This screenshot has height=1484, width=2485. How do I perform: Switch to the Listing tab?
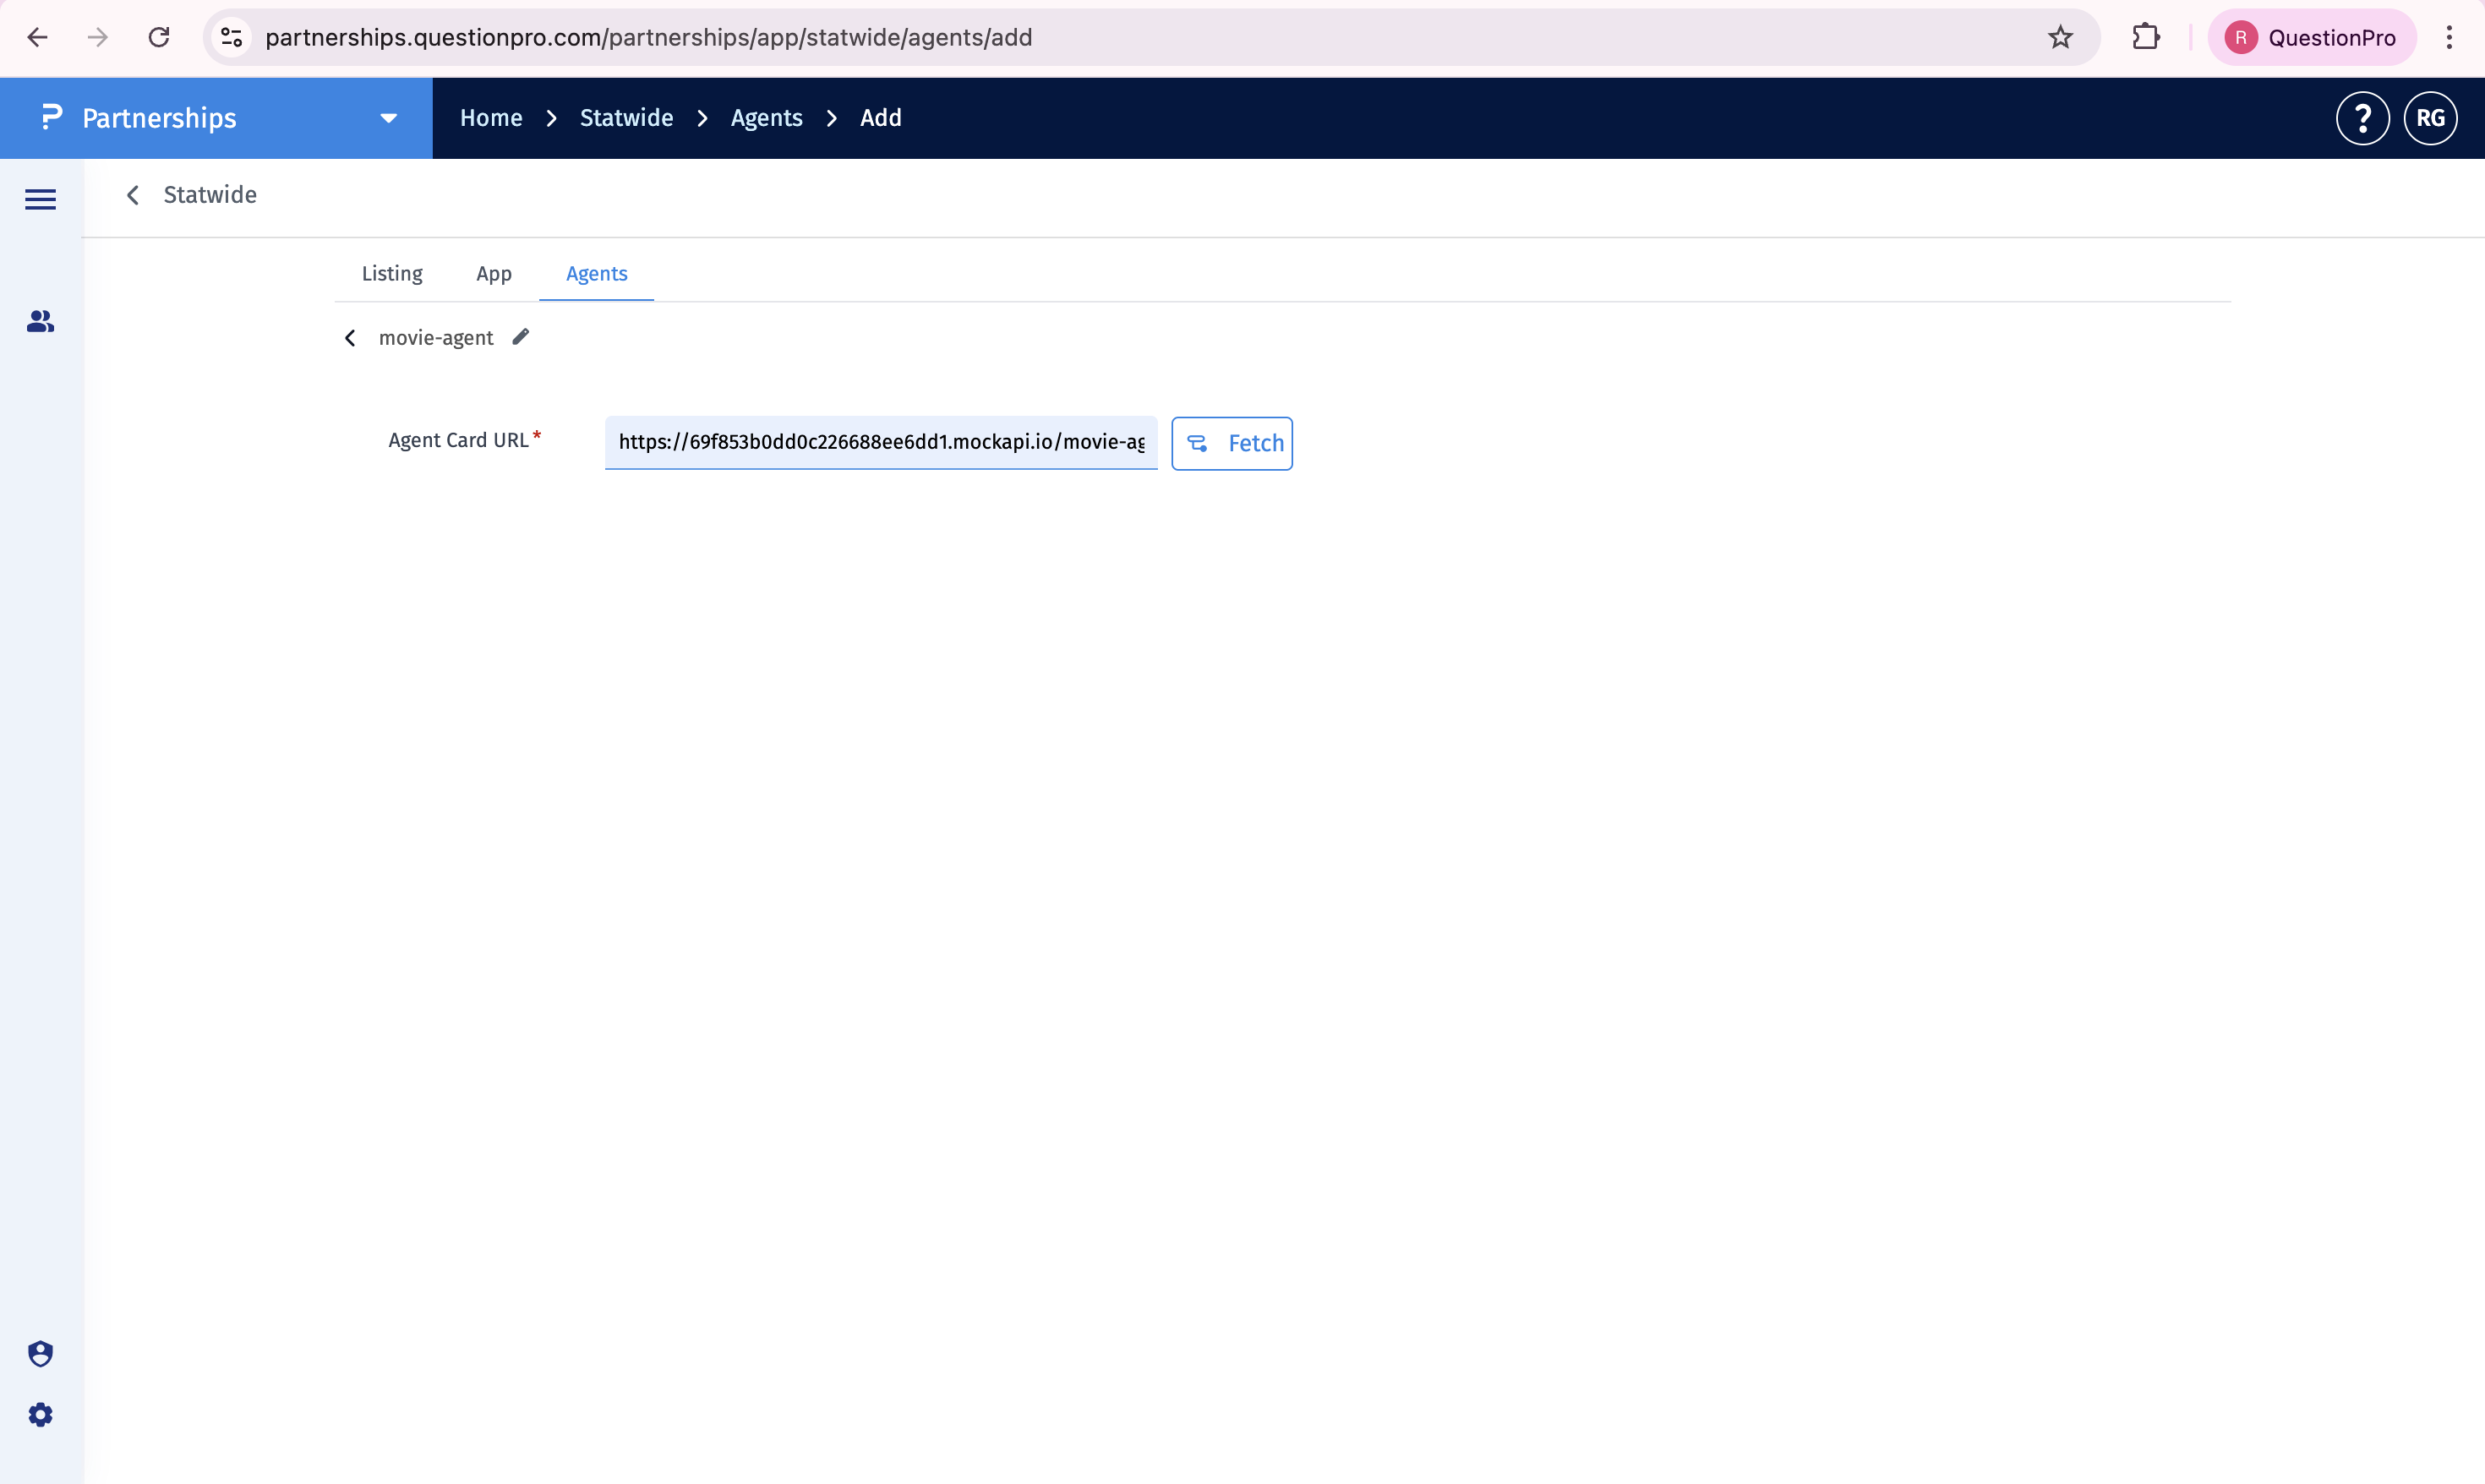point(392,273)
